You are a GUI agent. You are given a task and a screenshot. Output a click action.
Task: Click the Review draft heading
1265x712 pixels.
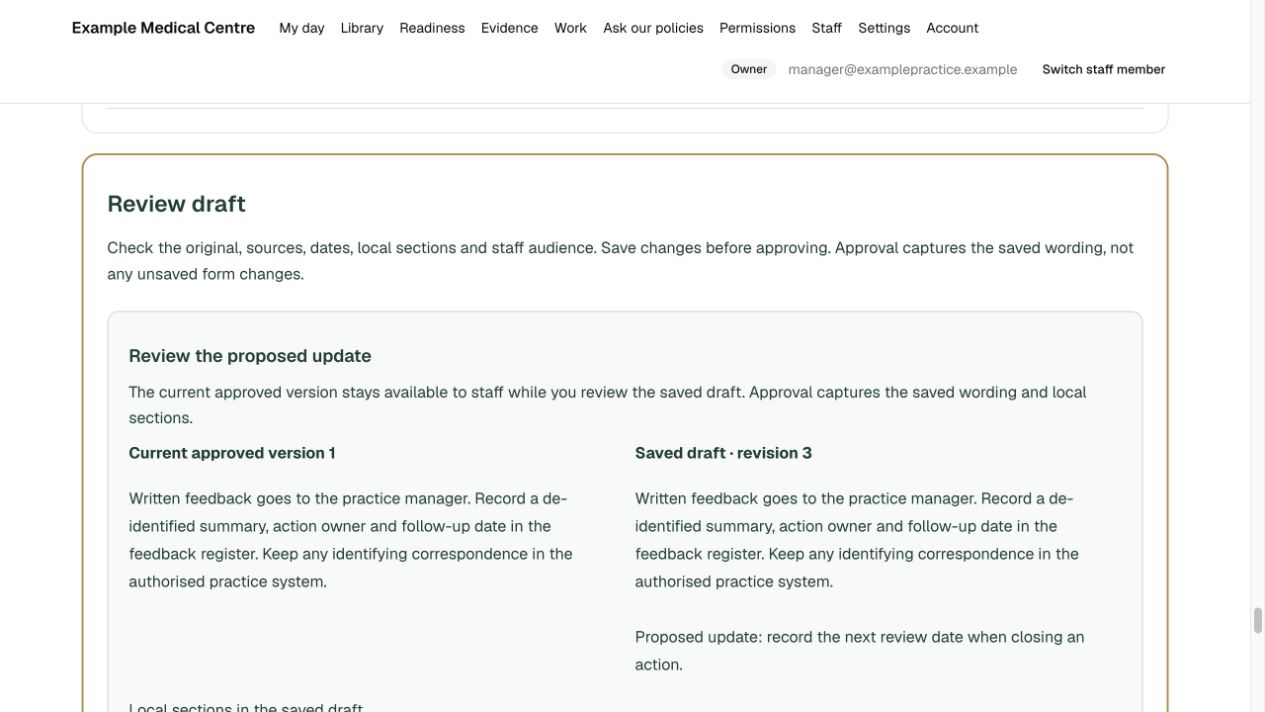click(176, 204)
